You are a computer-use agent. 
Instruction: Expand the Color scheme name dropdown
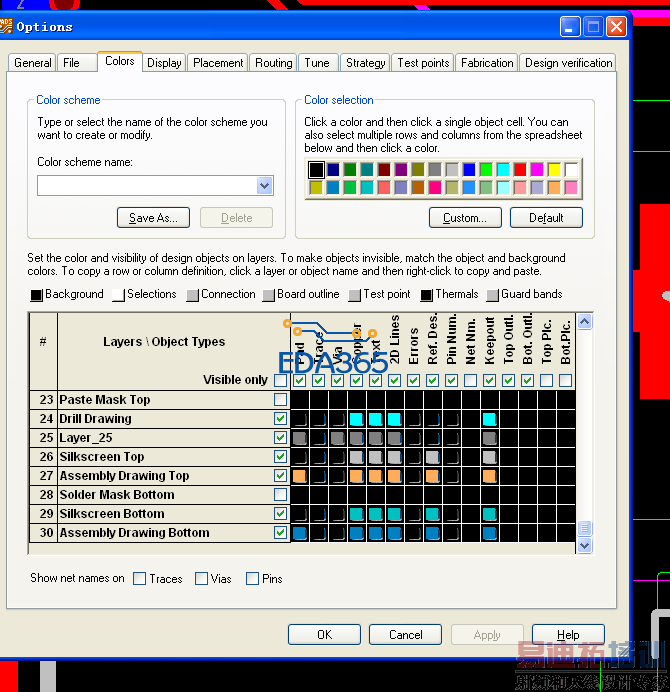pos(264,185)
